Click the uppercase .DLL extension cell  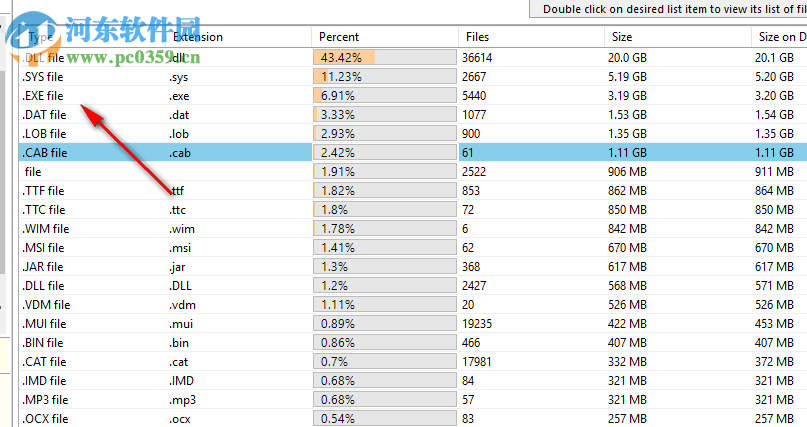[x=180, y=286]
